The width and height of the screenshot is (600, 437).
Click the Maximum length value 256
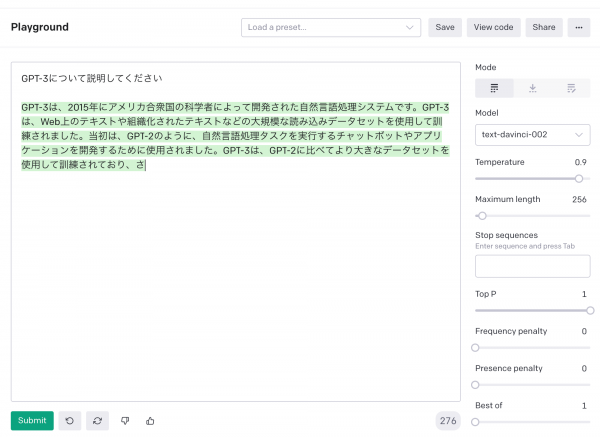click(x=579, y=199)
